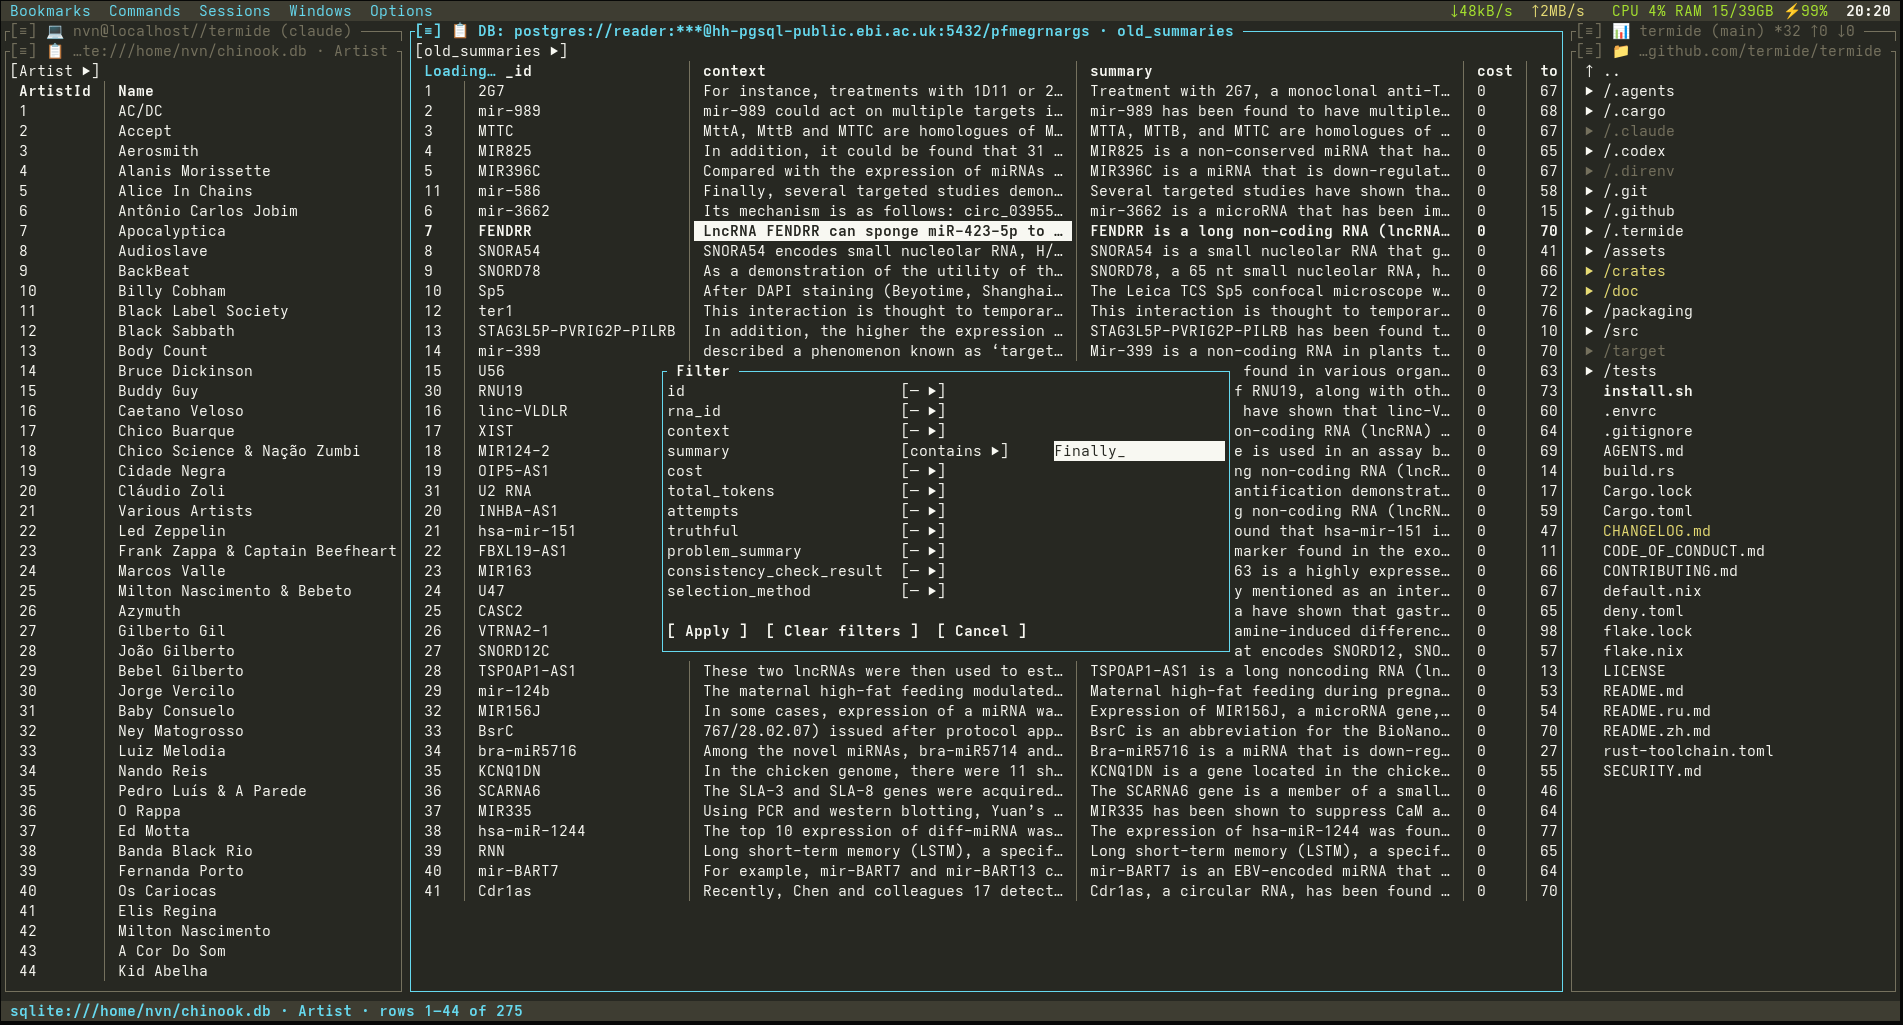Open the old_summaries table selector dropdown

(x=491, y=51)
